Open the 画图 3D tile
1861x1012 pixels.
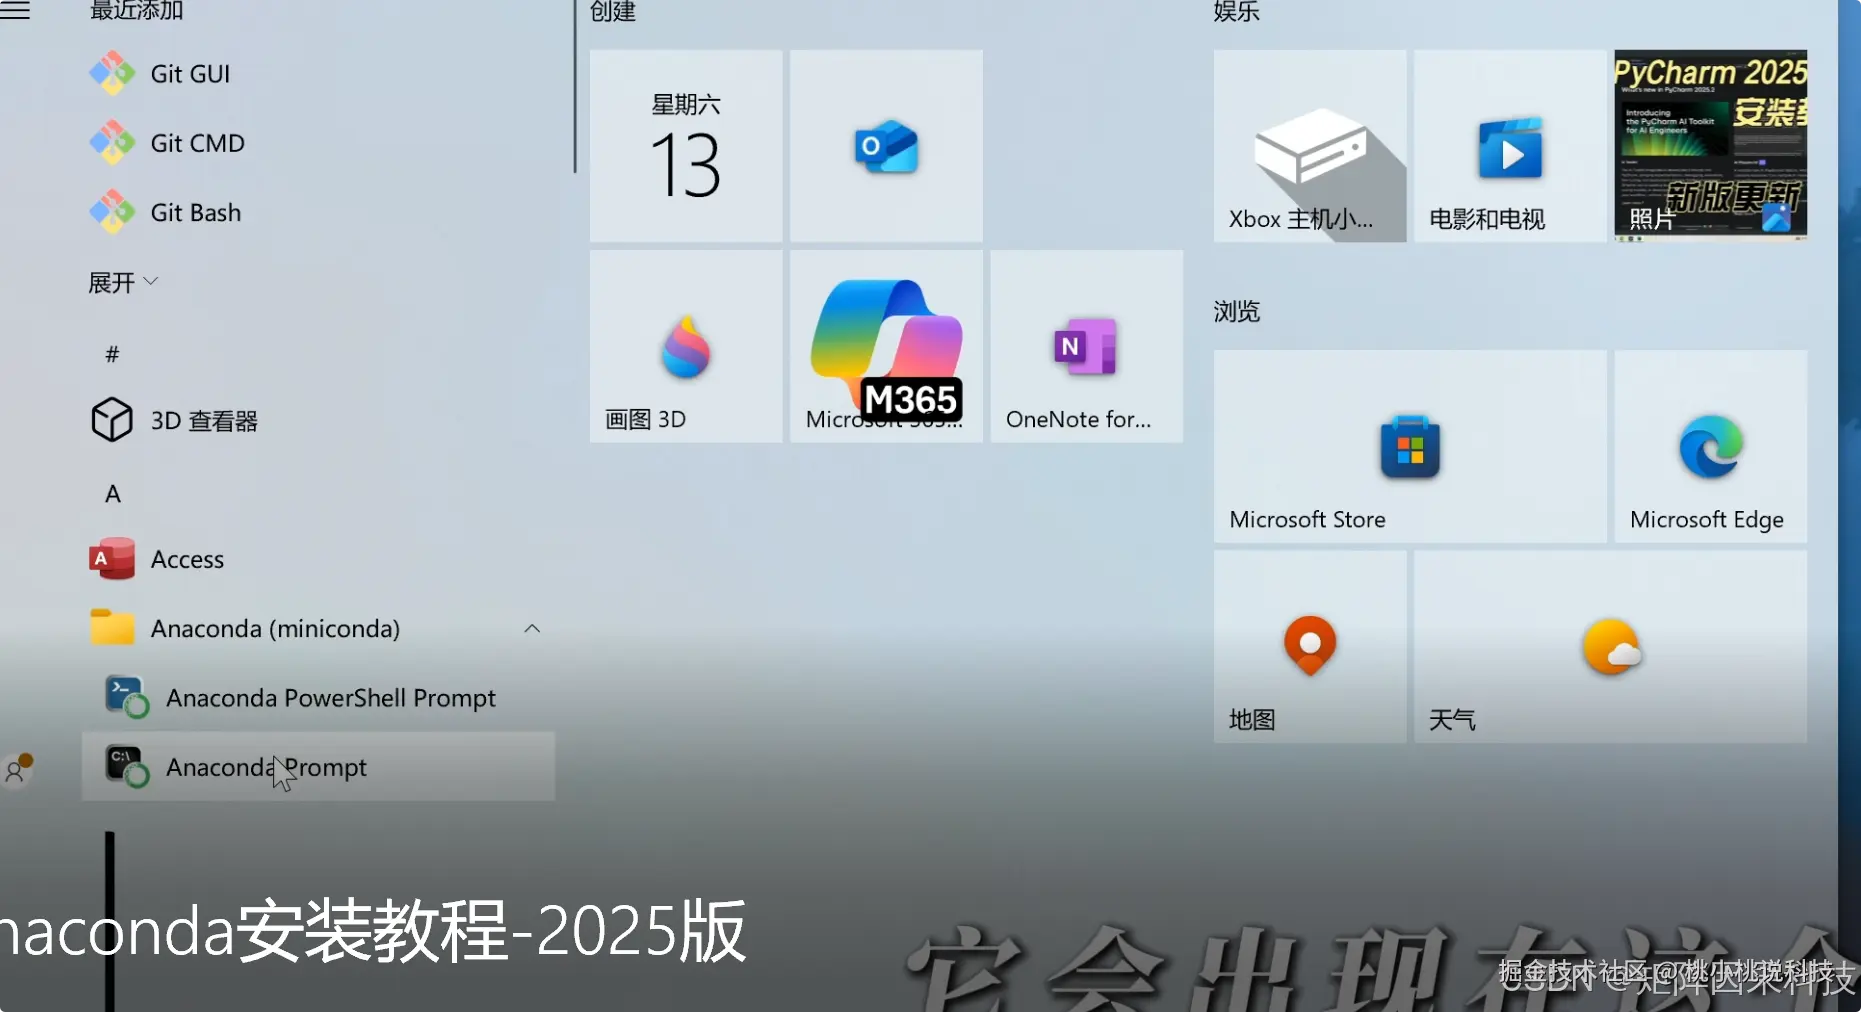click(x=686, y=346)
